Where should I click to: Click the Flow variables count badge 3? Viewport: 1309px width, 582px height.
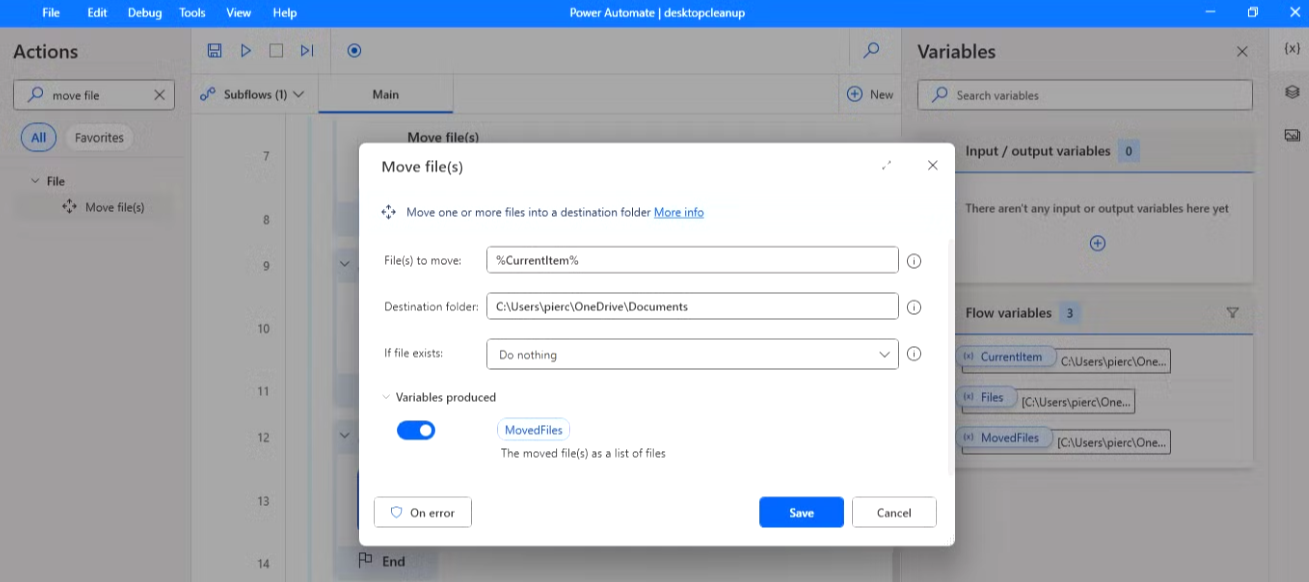(1069, 313)
